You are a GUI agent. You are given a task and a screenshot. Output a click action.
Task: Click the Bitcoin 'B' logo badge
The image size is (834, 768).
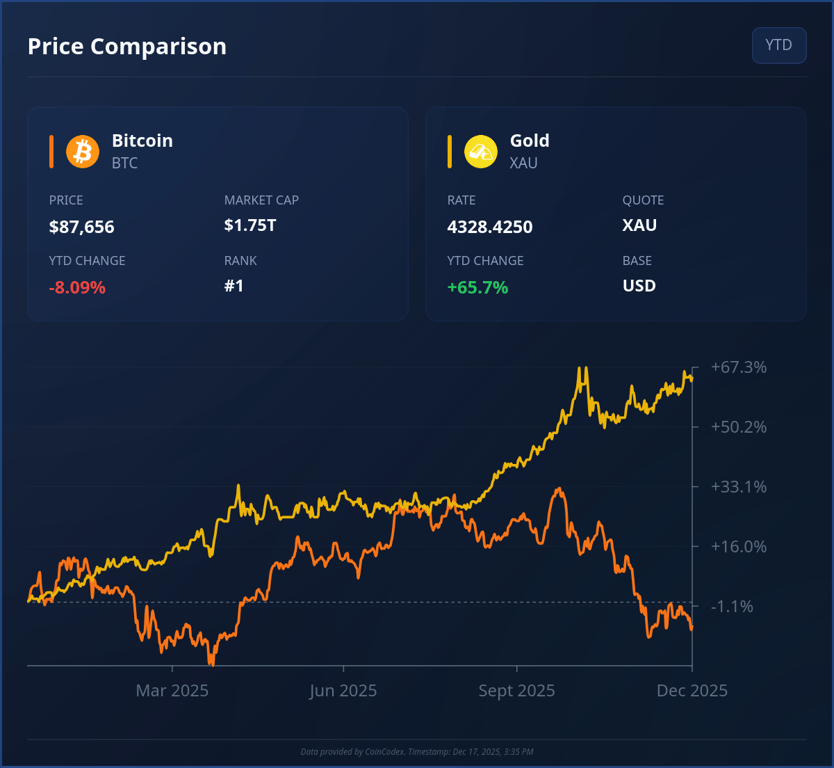pyautogui.click(x=82, y=151)
